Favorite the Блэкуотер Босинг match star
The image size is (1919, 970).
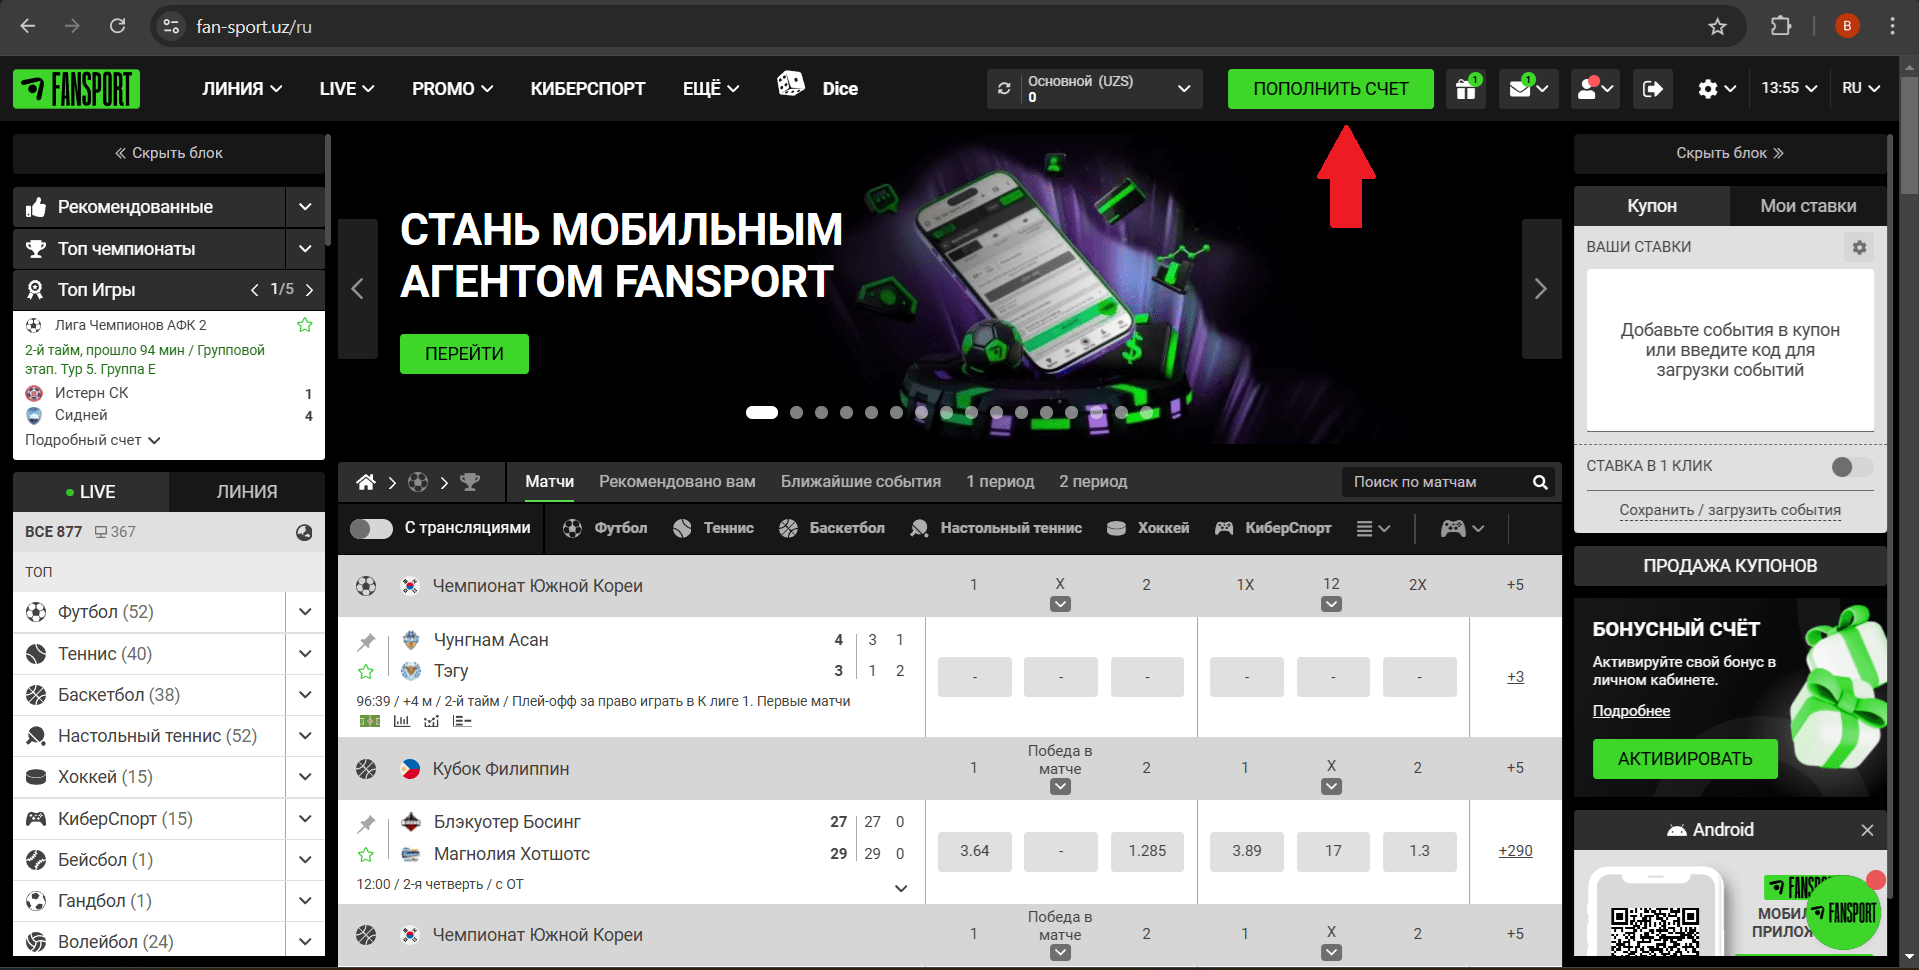coord(366,854)
